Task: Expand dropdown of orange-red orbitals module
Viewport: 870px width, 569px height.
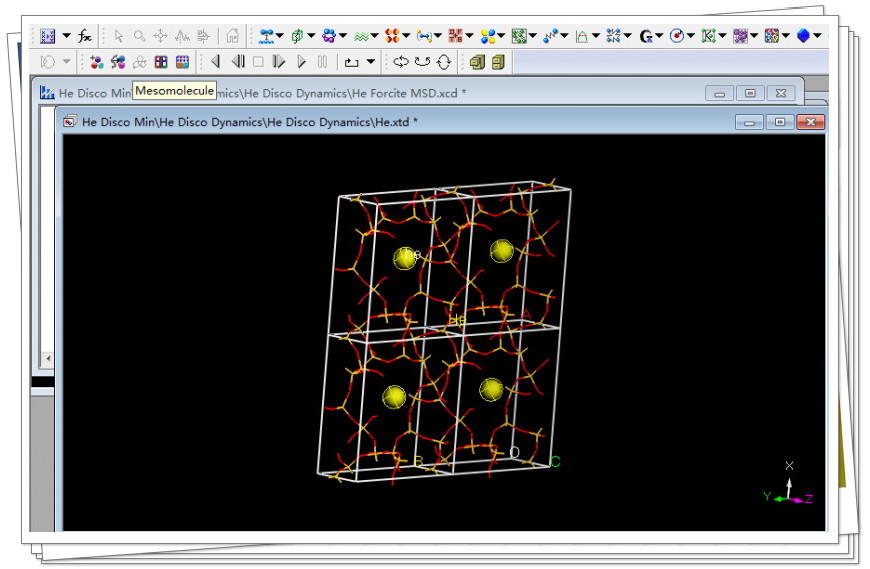Action: pyautogui.click(x=406, y=35)
